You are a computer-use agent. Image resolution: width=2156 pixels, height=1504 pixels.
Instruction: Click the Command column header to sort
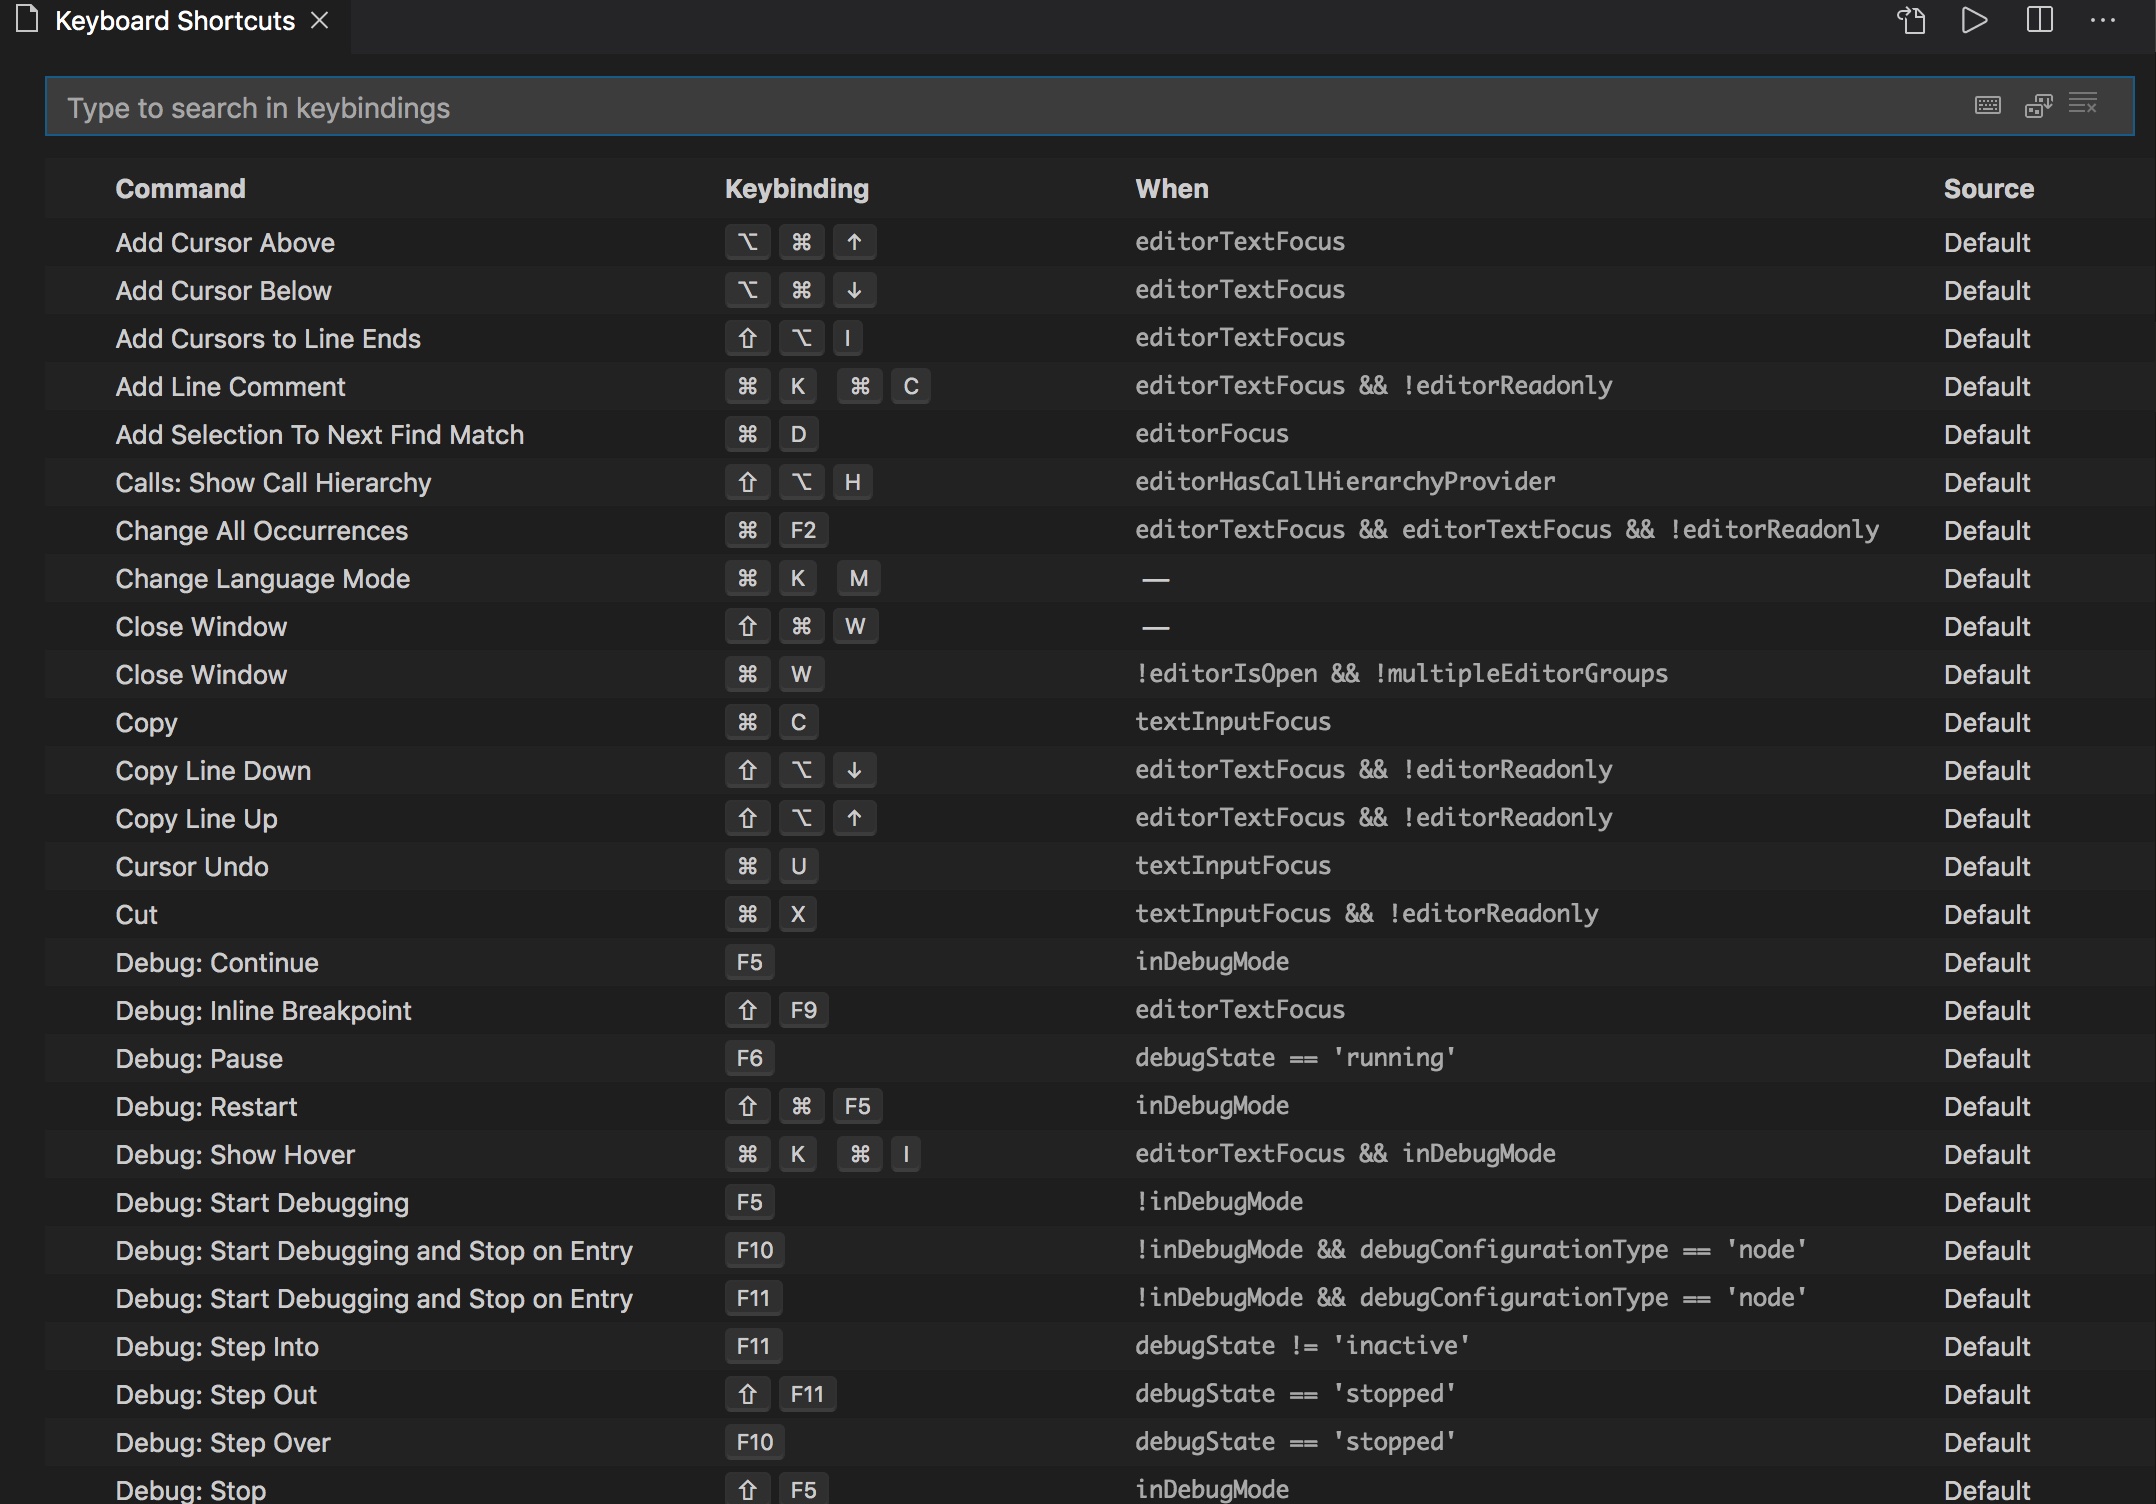tap(179, 187)
